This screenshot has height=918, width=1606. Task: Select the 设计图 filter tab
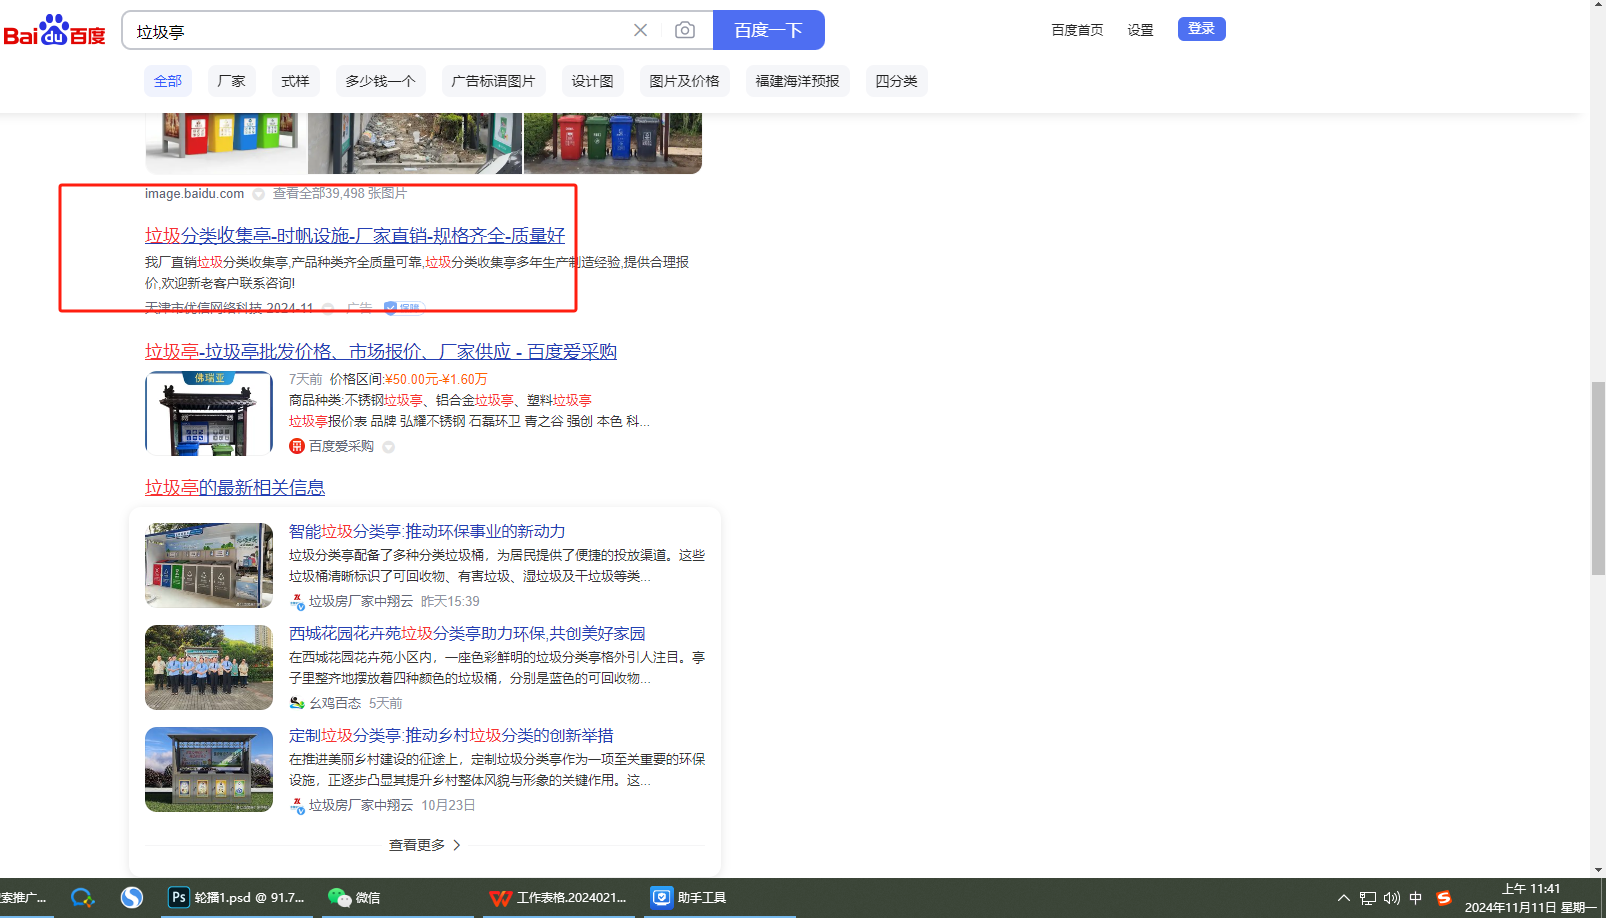pos(592,81)
